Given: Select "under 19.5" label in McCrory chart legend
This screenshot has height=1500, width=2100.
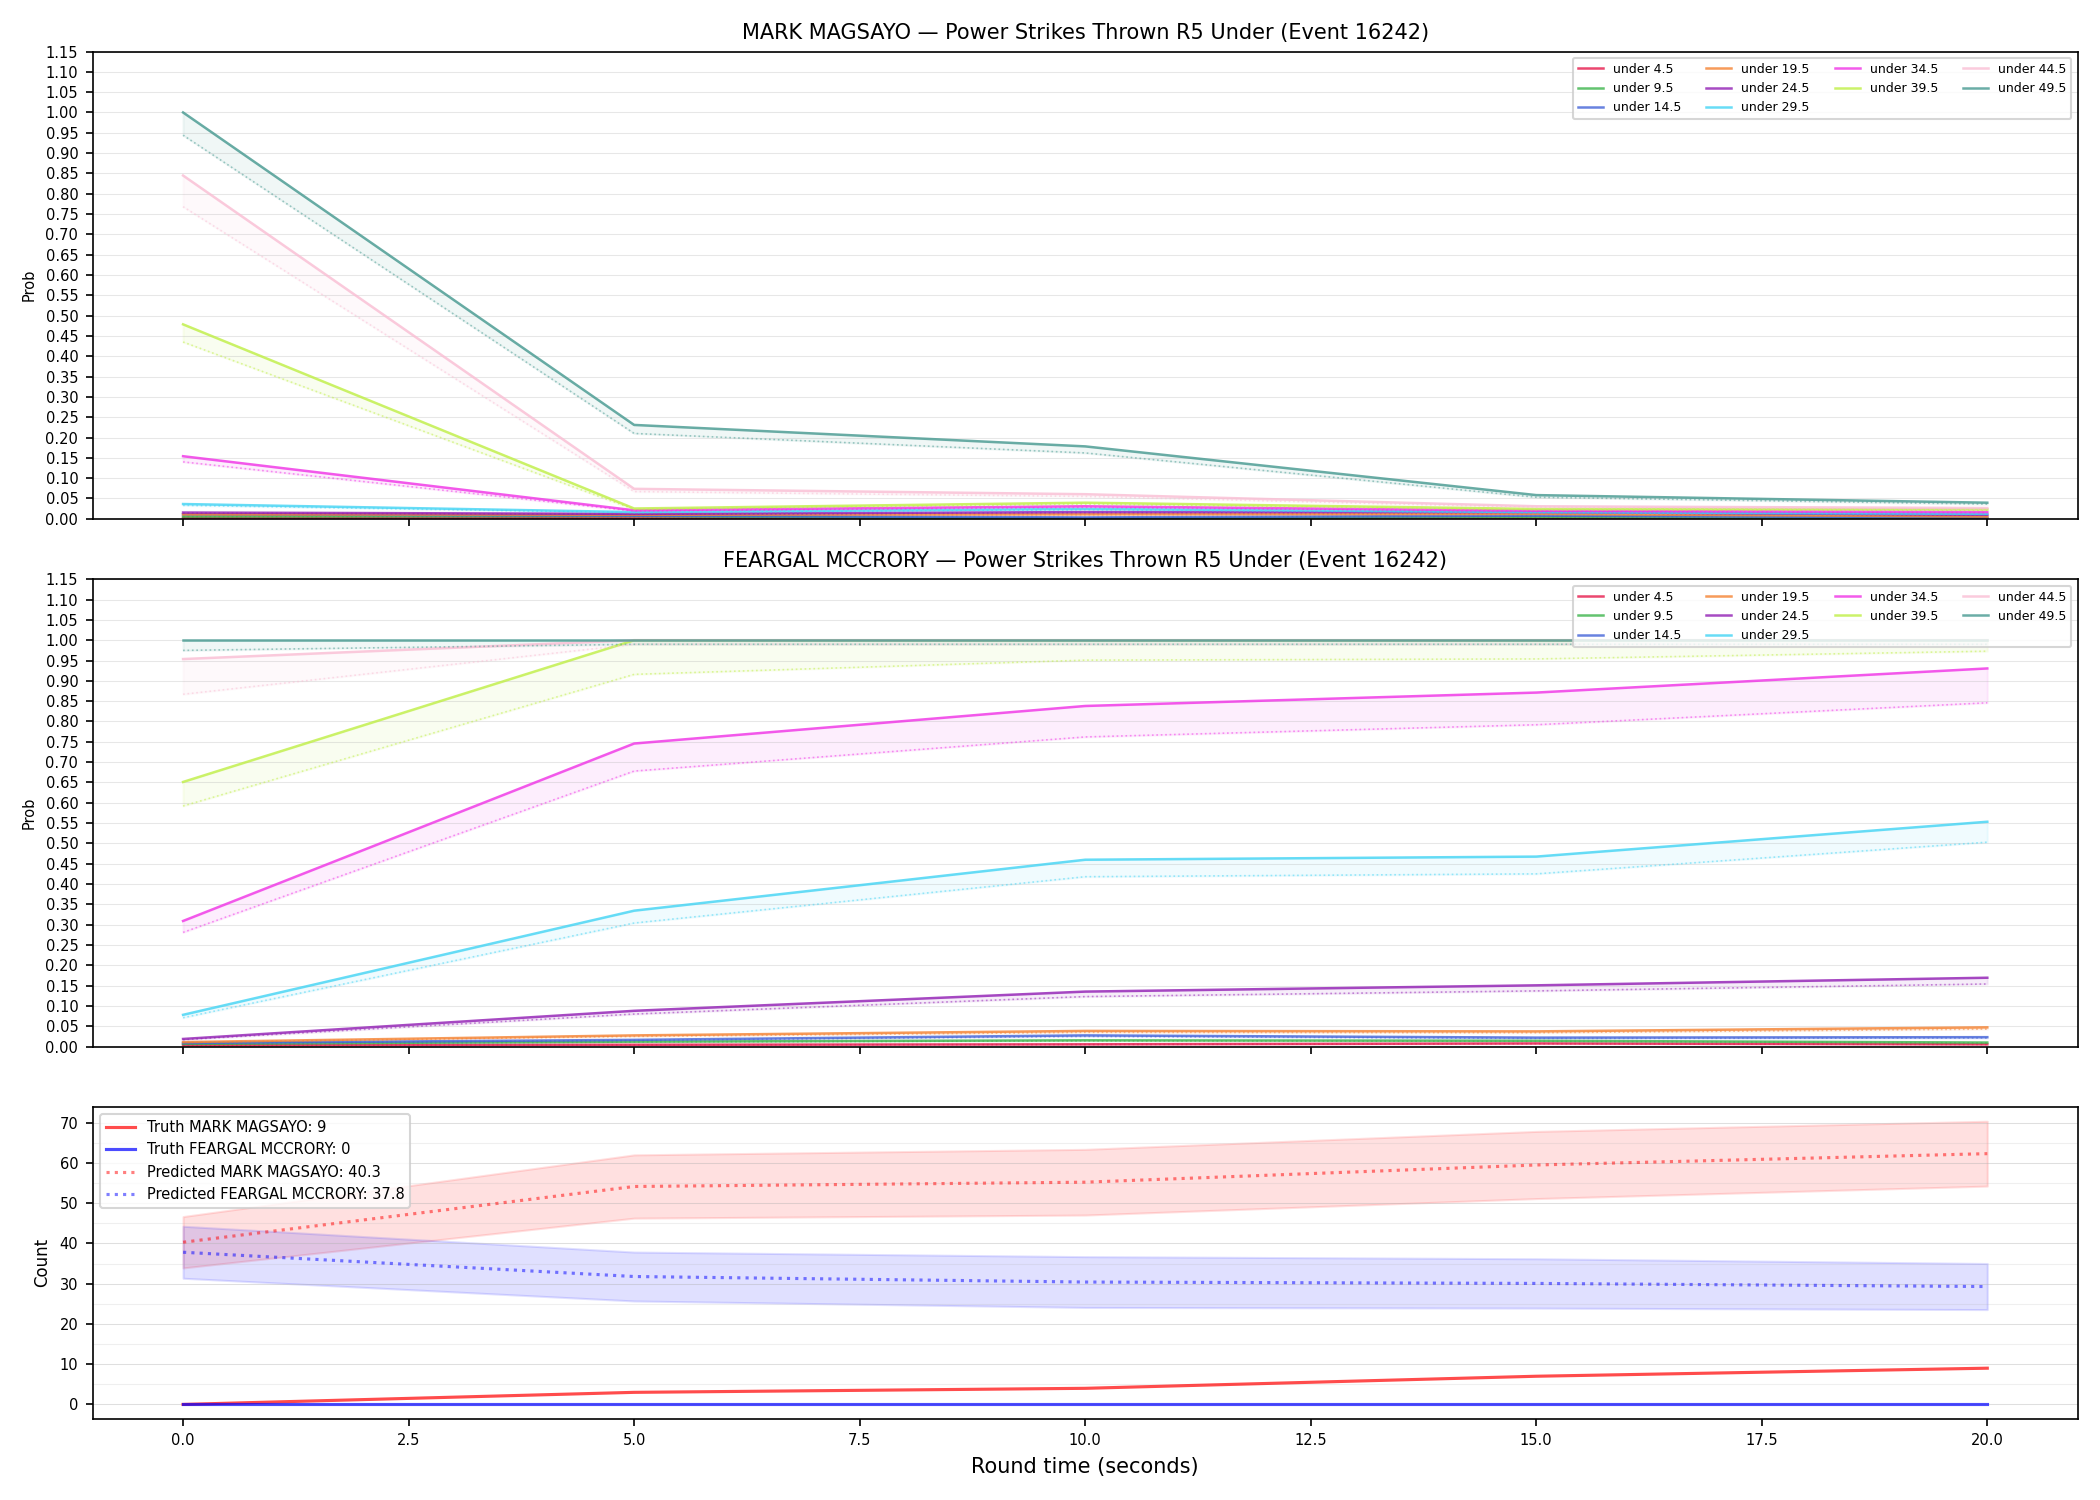Looking at the screenshot, I should pos(1774,597).
